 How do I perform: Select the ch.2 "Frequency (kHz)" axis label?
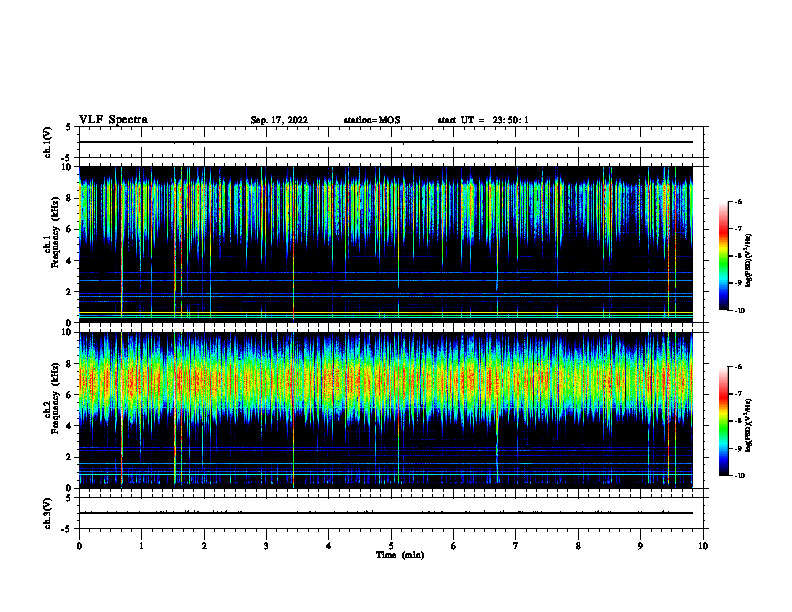tap(55, 398)
